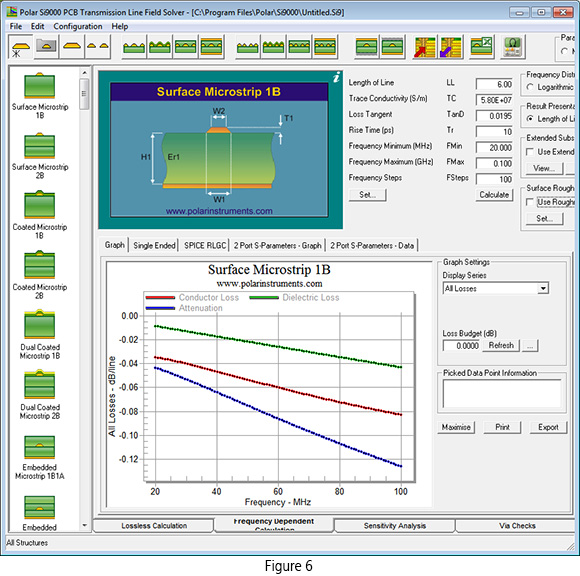Click the structure list scroll down arrow

click(x=84, y=525)
